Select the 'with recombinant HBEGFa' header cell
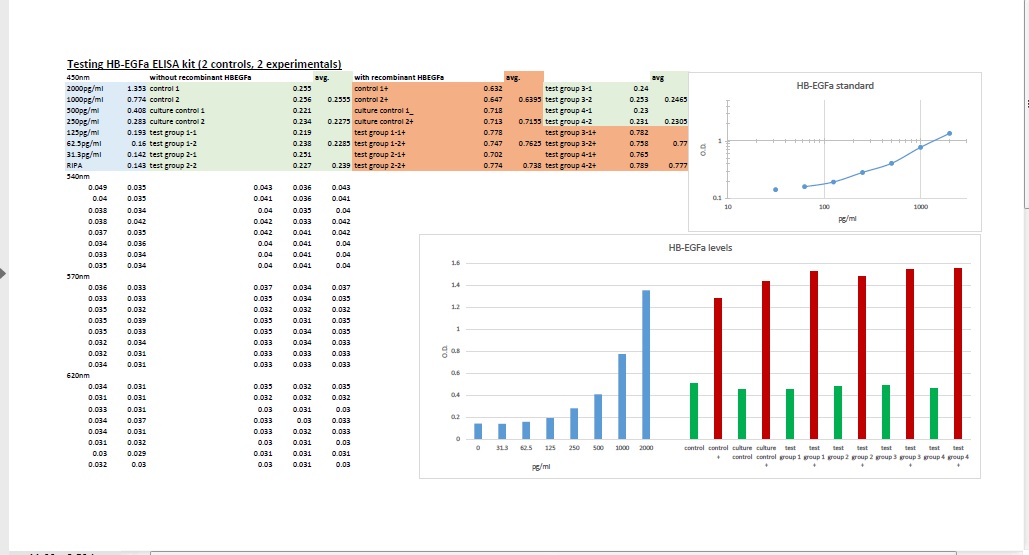This screenshot has width=1029, height=555. [x=400, y=77]
